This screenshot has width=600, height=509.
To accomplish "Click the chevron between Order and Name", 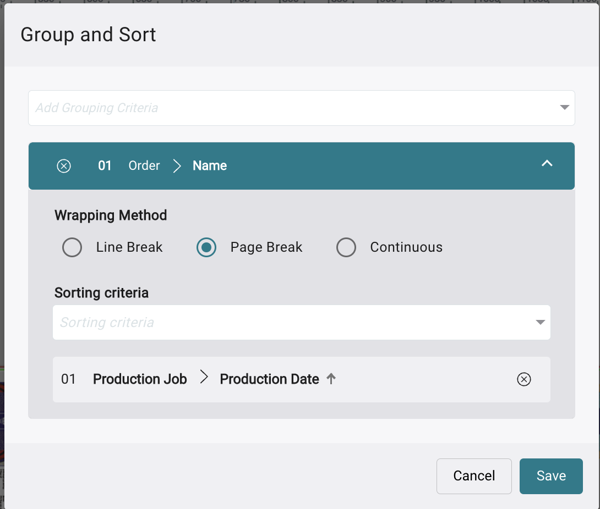I will pyautogui.click(x=177, y=166).
